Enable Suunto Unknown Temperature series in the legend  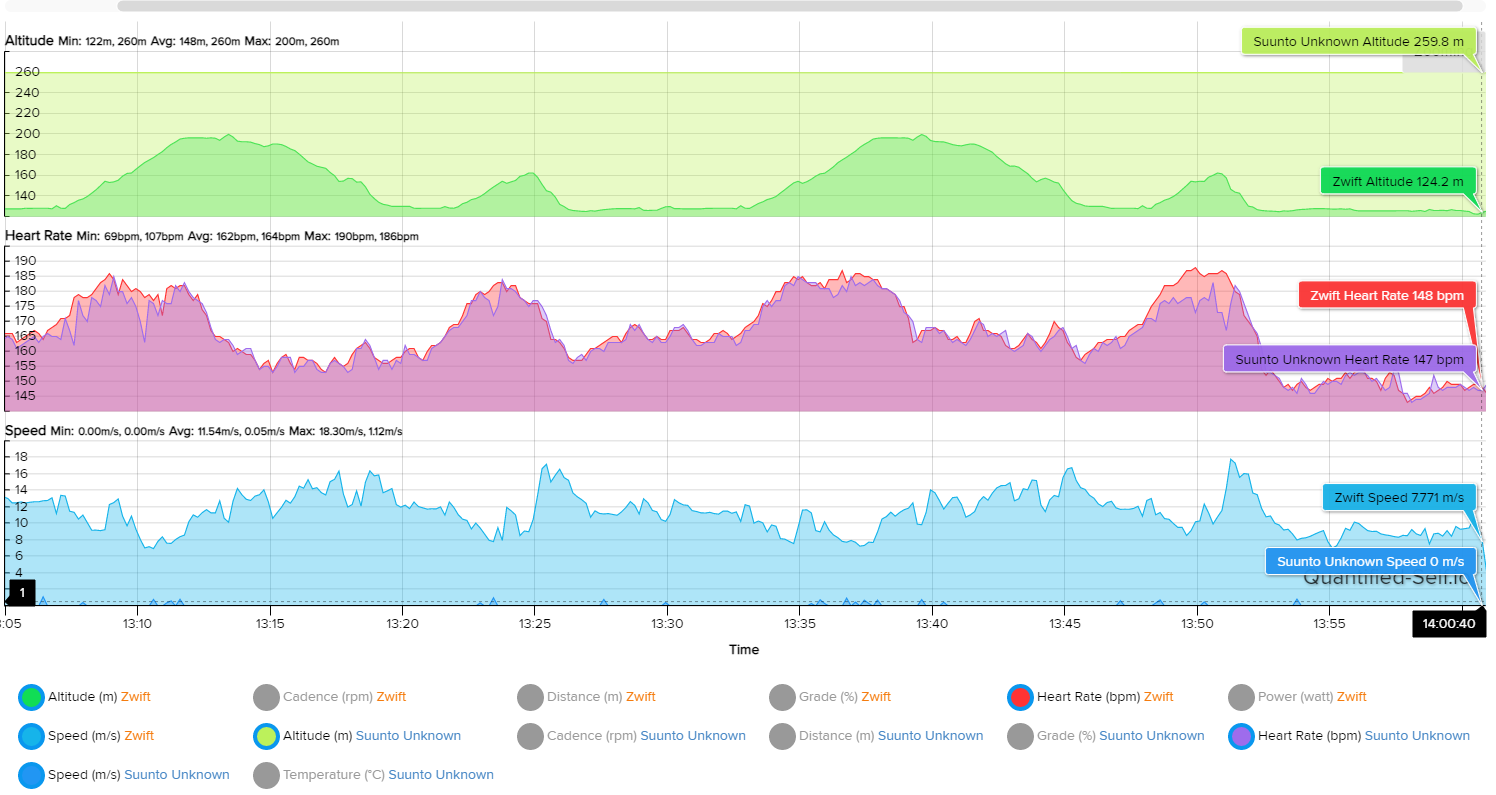(x=374, y=775)
